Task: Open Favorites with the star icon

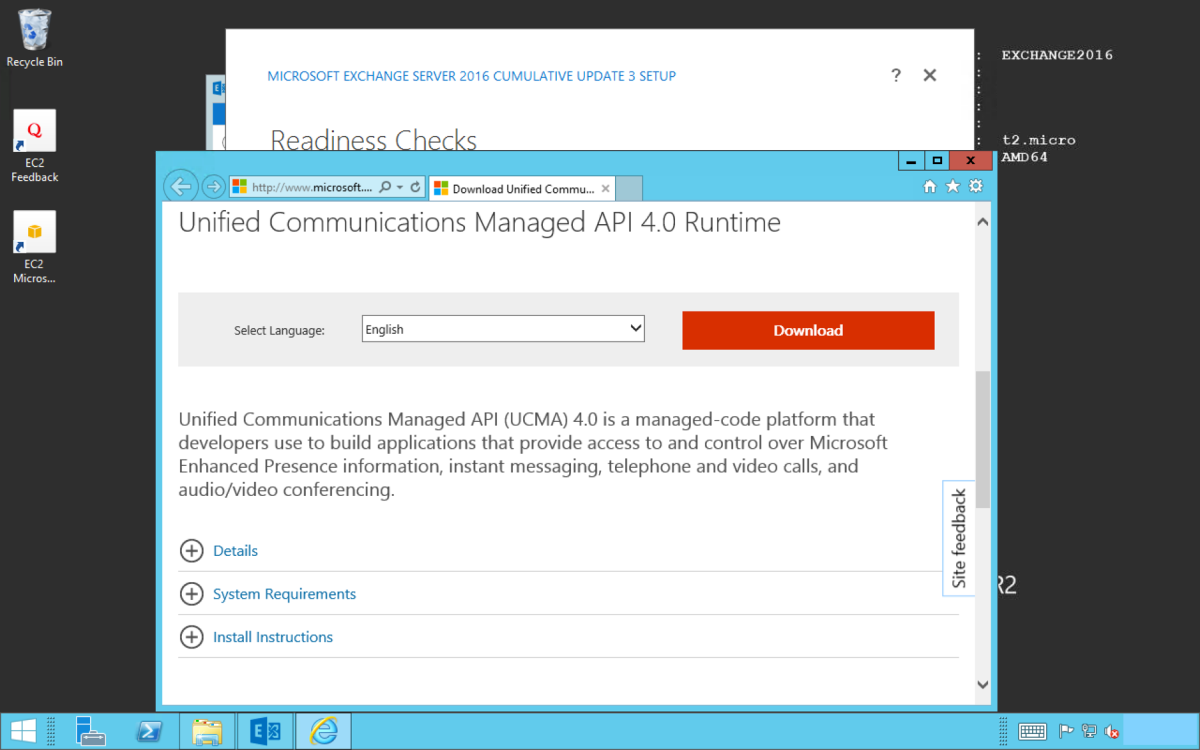Action: point(953,187)
